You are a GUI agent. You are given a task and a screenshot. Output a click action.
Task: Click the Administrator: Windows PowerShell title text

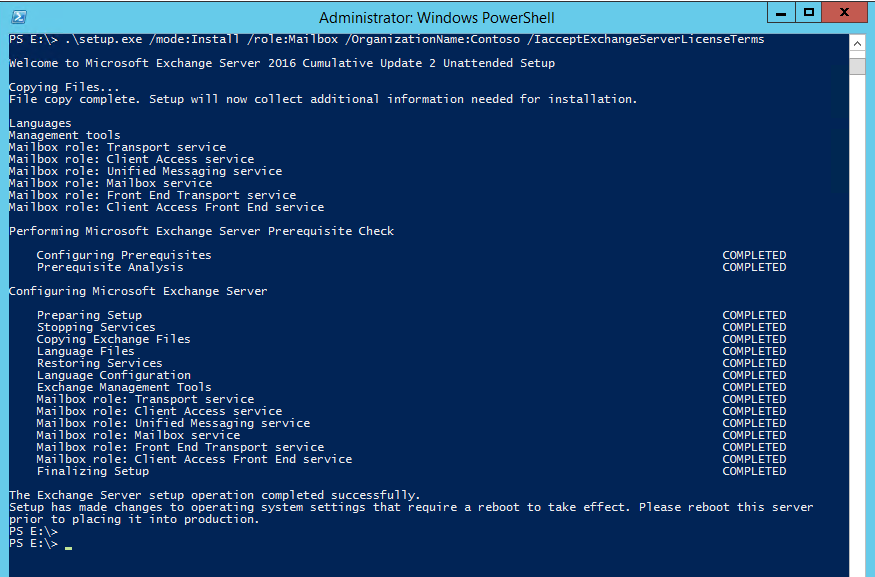pyautogui.click(x=436, y=18)
